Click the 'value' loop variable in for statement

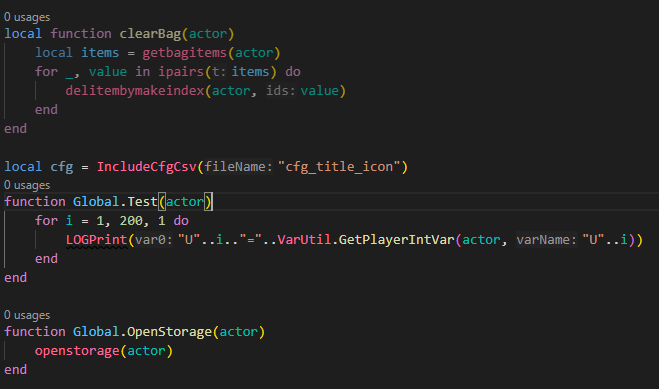[108, 71]
